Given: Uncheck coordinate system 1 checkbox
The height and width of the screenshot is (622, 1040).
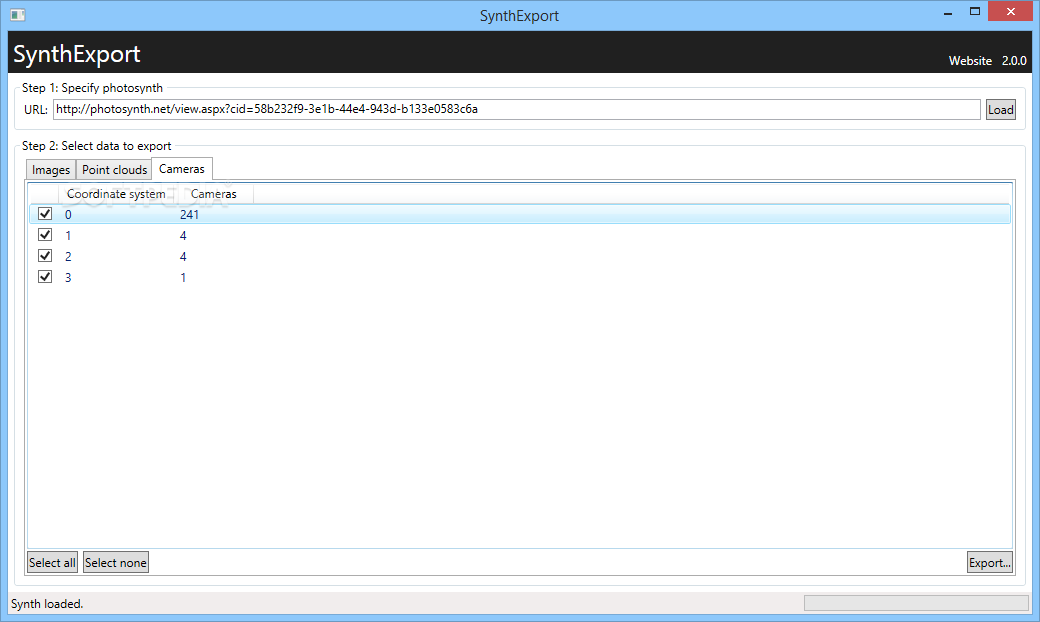Looking at the screenshot, I should click(45, 235).
